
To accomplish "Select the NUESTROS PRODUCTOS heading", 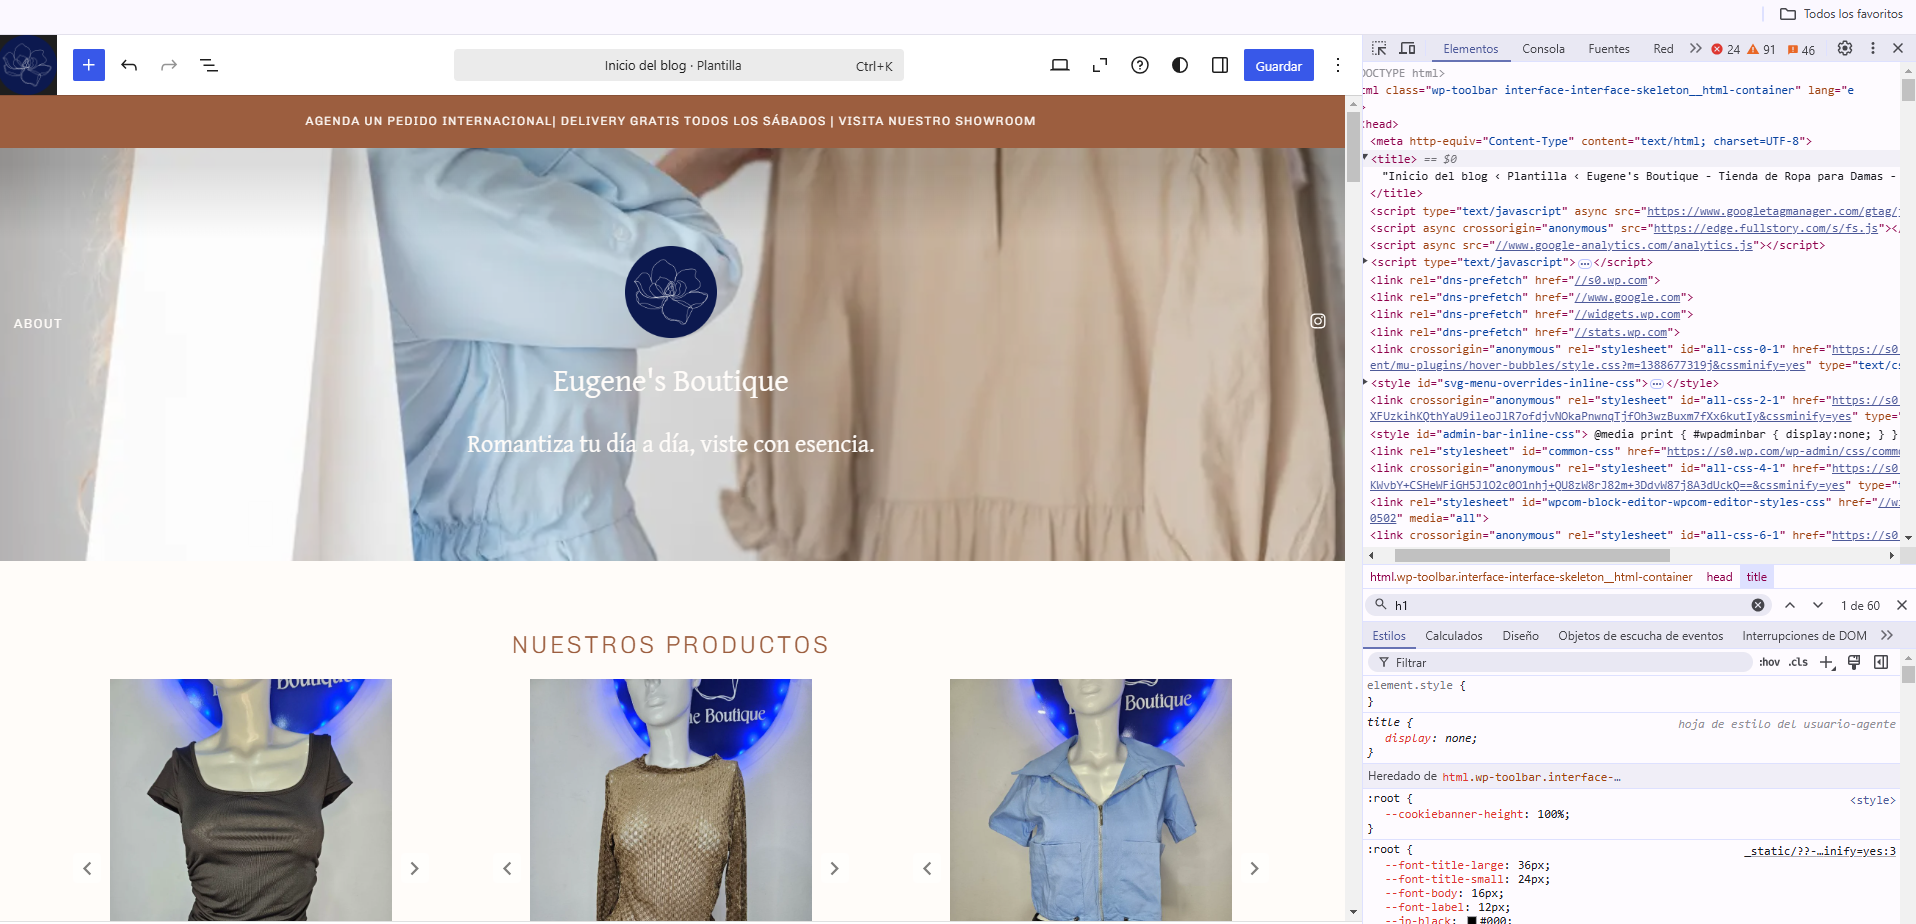I will pyautogui.click(x=671, y=645).
